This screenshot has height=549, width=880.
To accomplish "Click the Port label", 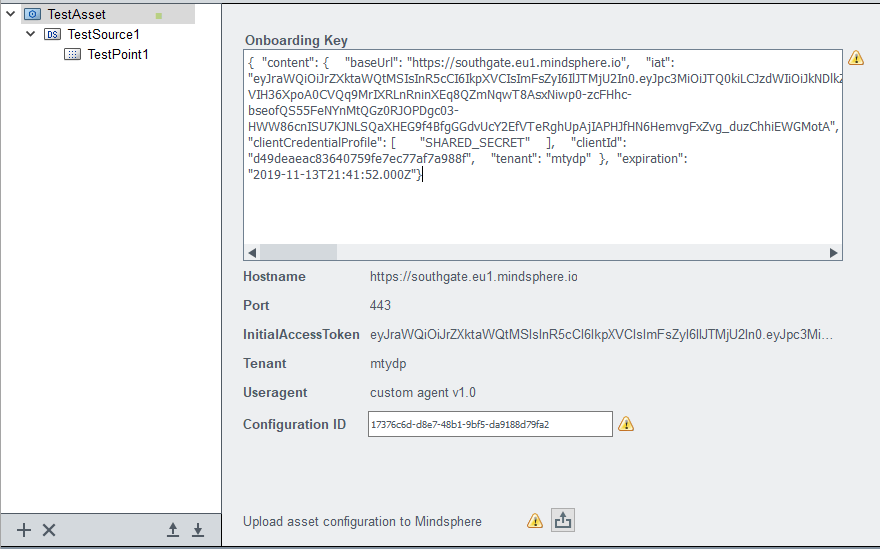I will pos(256,305).
